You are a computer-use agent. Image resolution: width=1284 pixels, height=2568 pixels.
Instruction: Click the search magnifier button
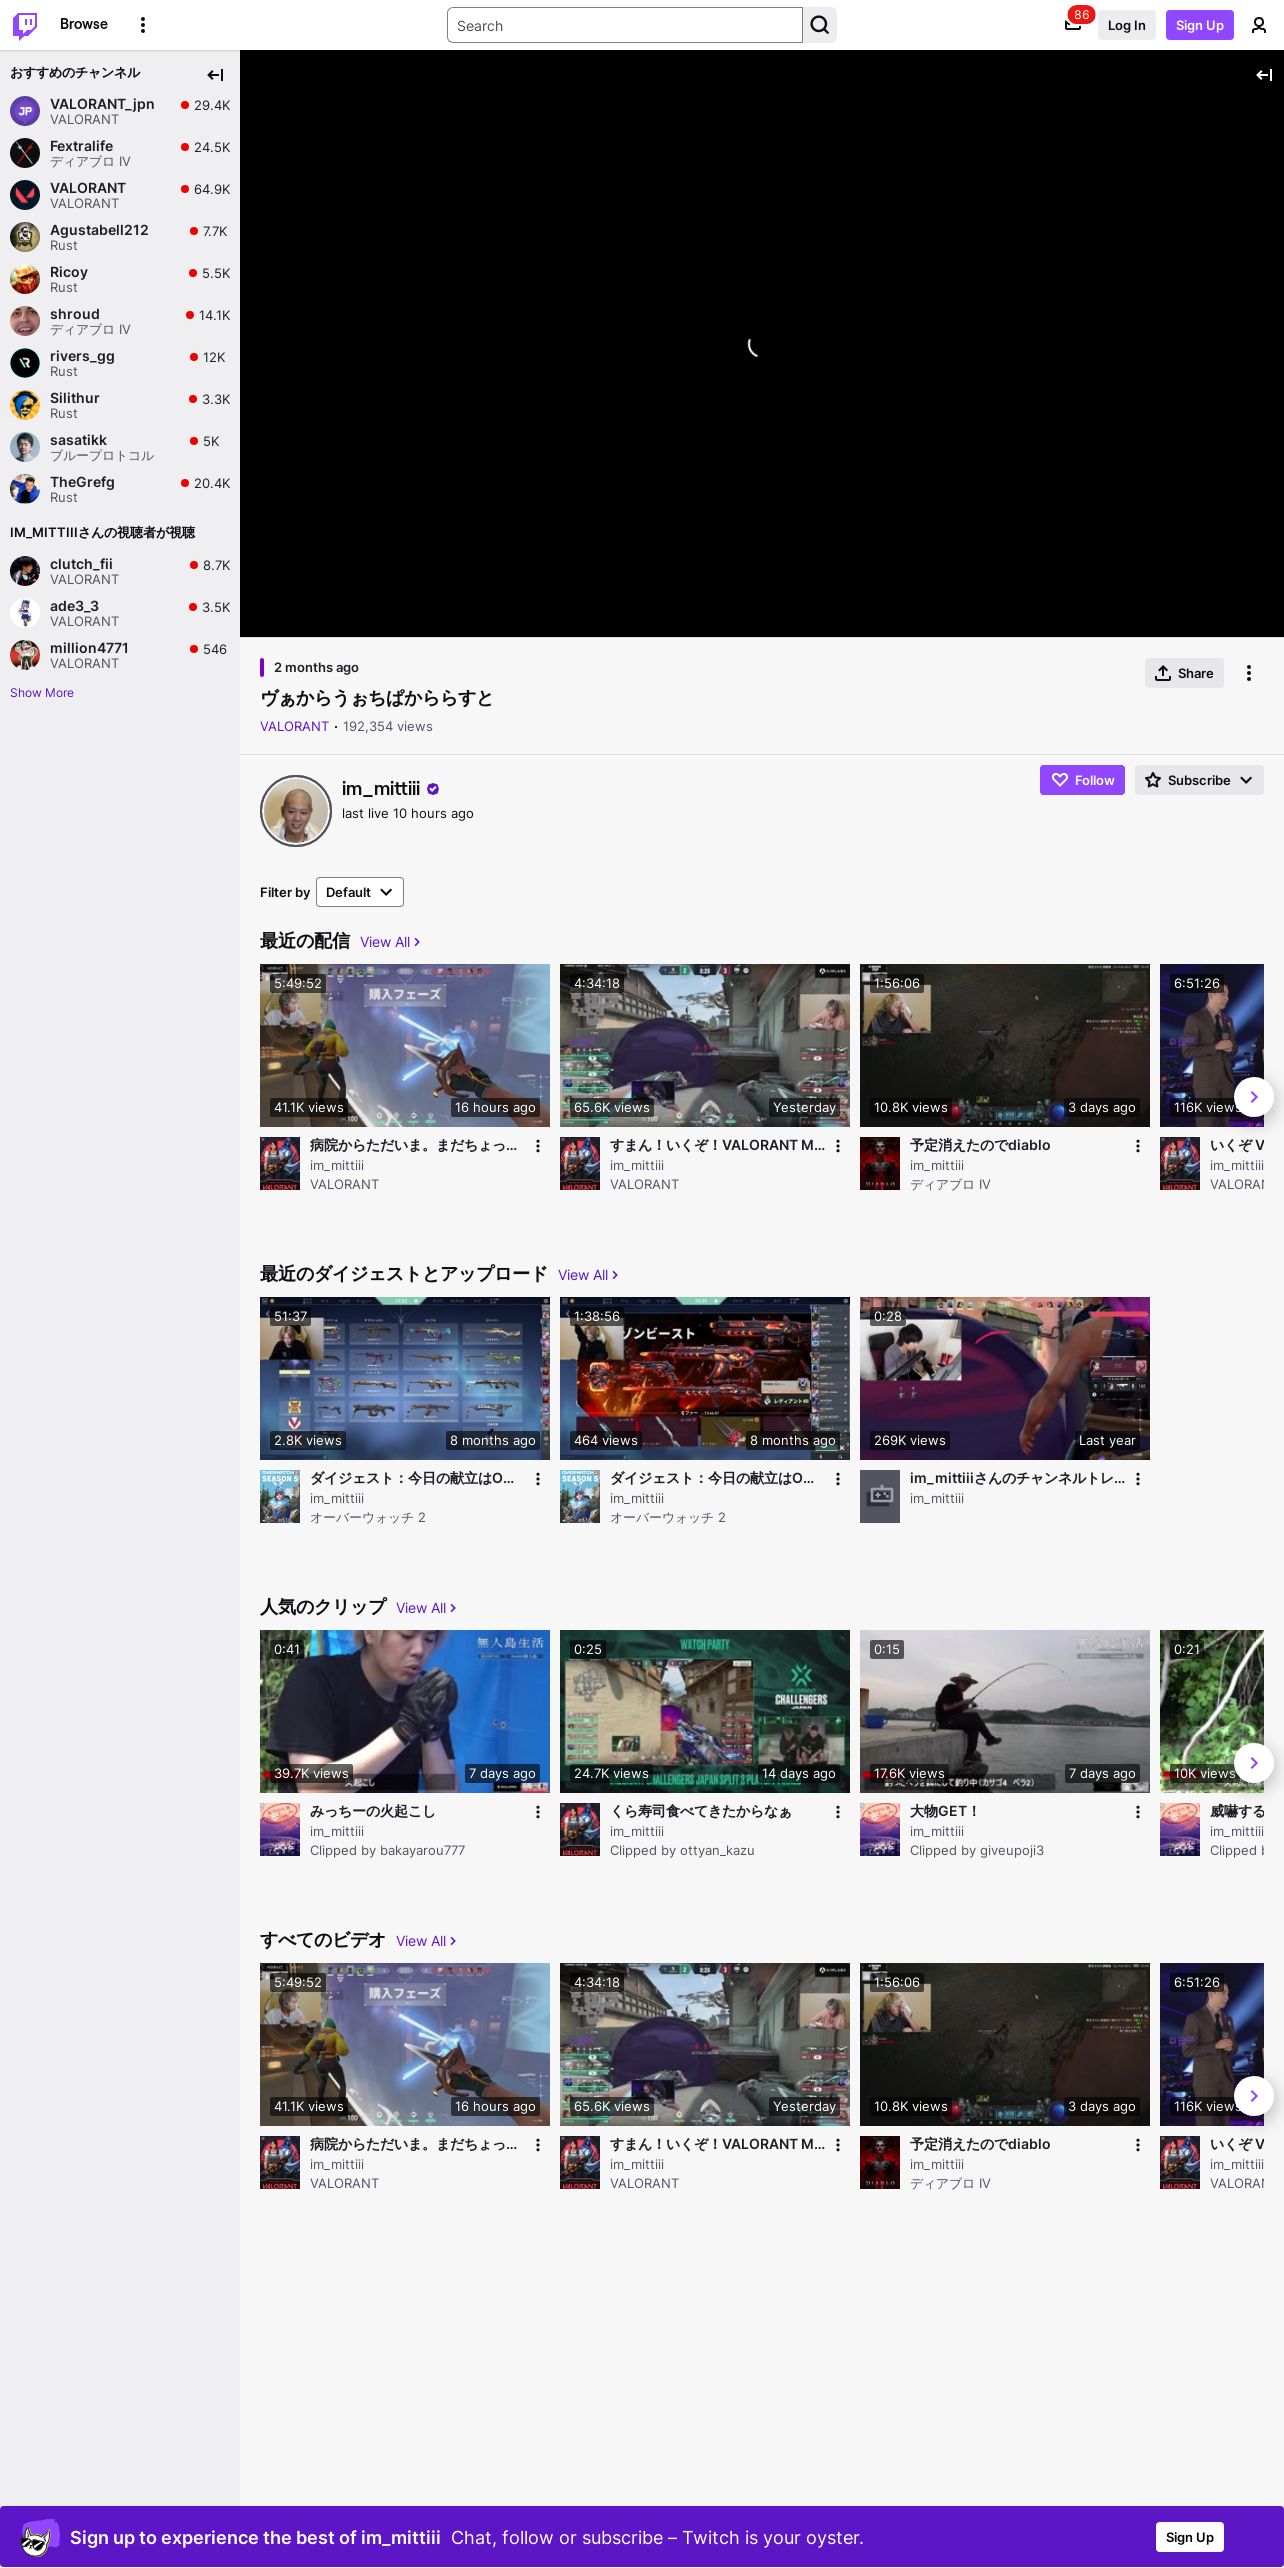click(x=820, y=25)
